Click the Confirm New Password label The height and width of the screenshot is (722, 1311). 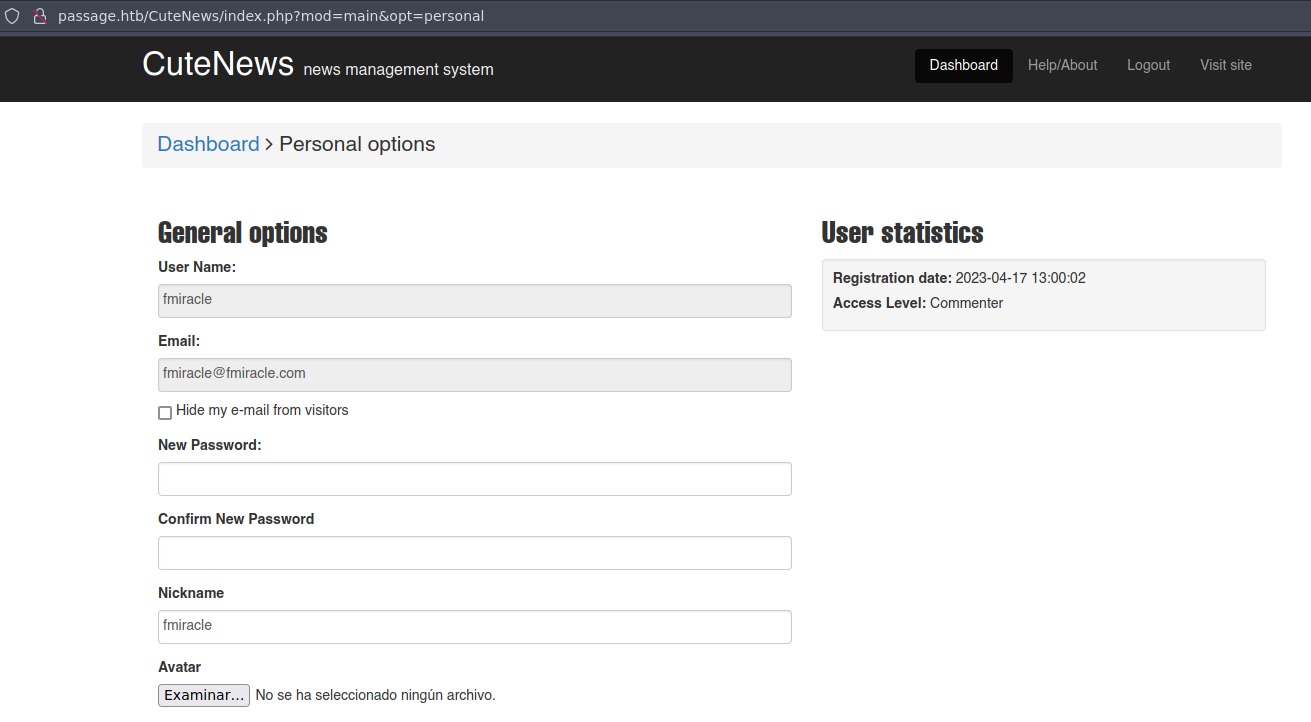(236, 519)
